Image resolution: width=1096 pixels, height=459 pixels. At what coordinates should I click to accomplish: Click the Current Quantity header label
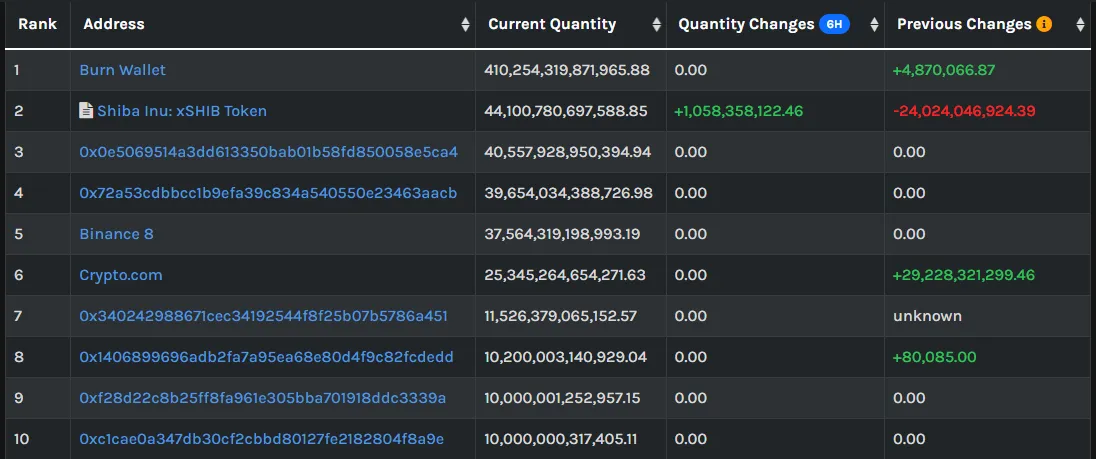click(552, 24)
